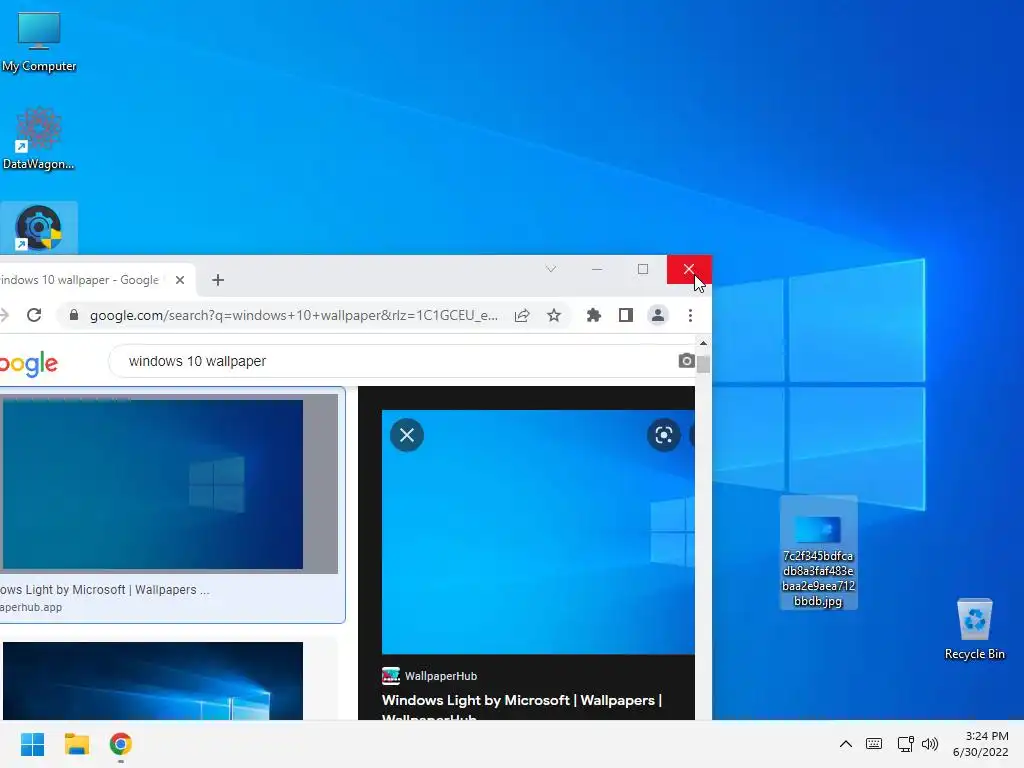Open the volume control tray icon
Viewport: 1024px width, 768px height.
click(x=930, y=744)
